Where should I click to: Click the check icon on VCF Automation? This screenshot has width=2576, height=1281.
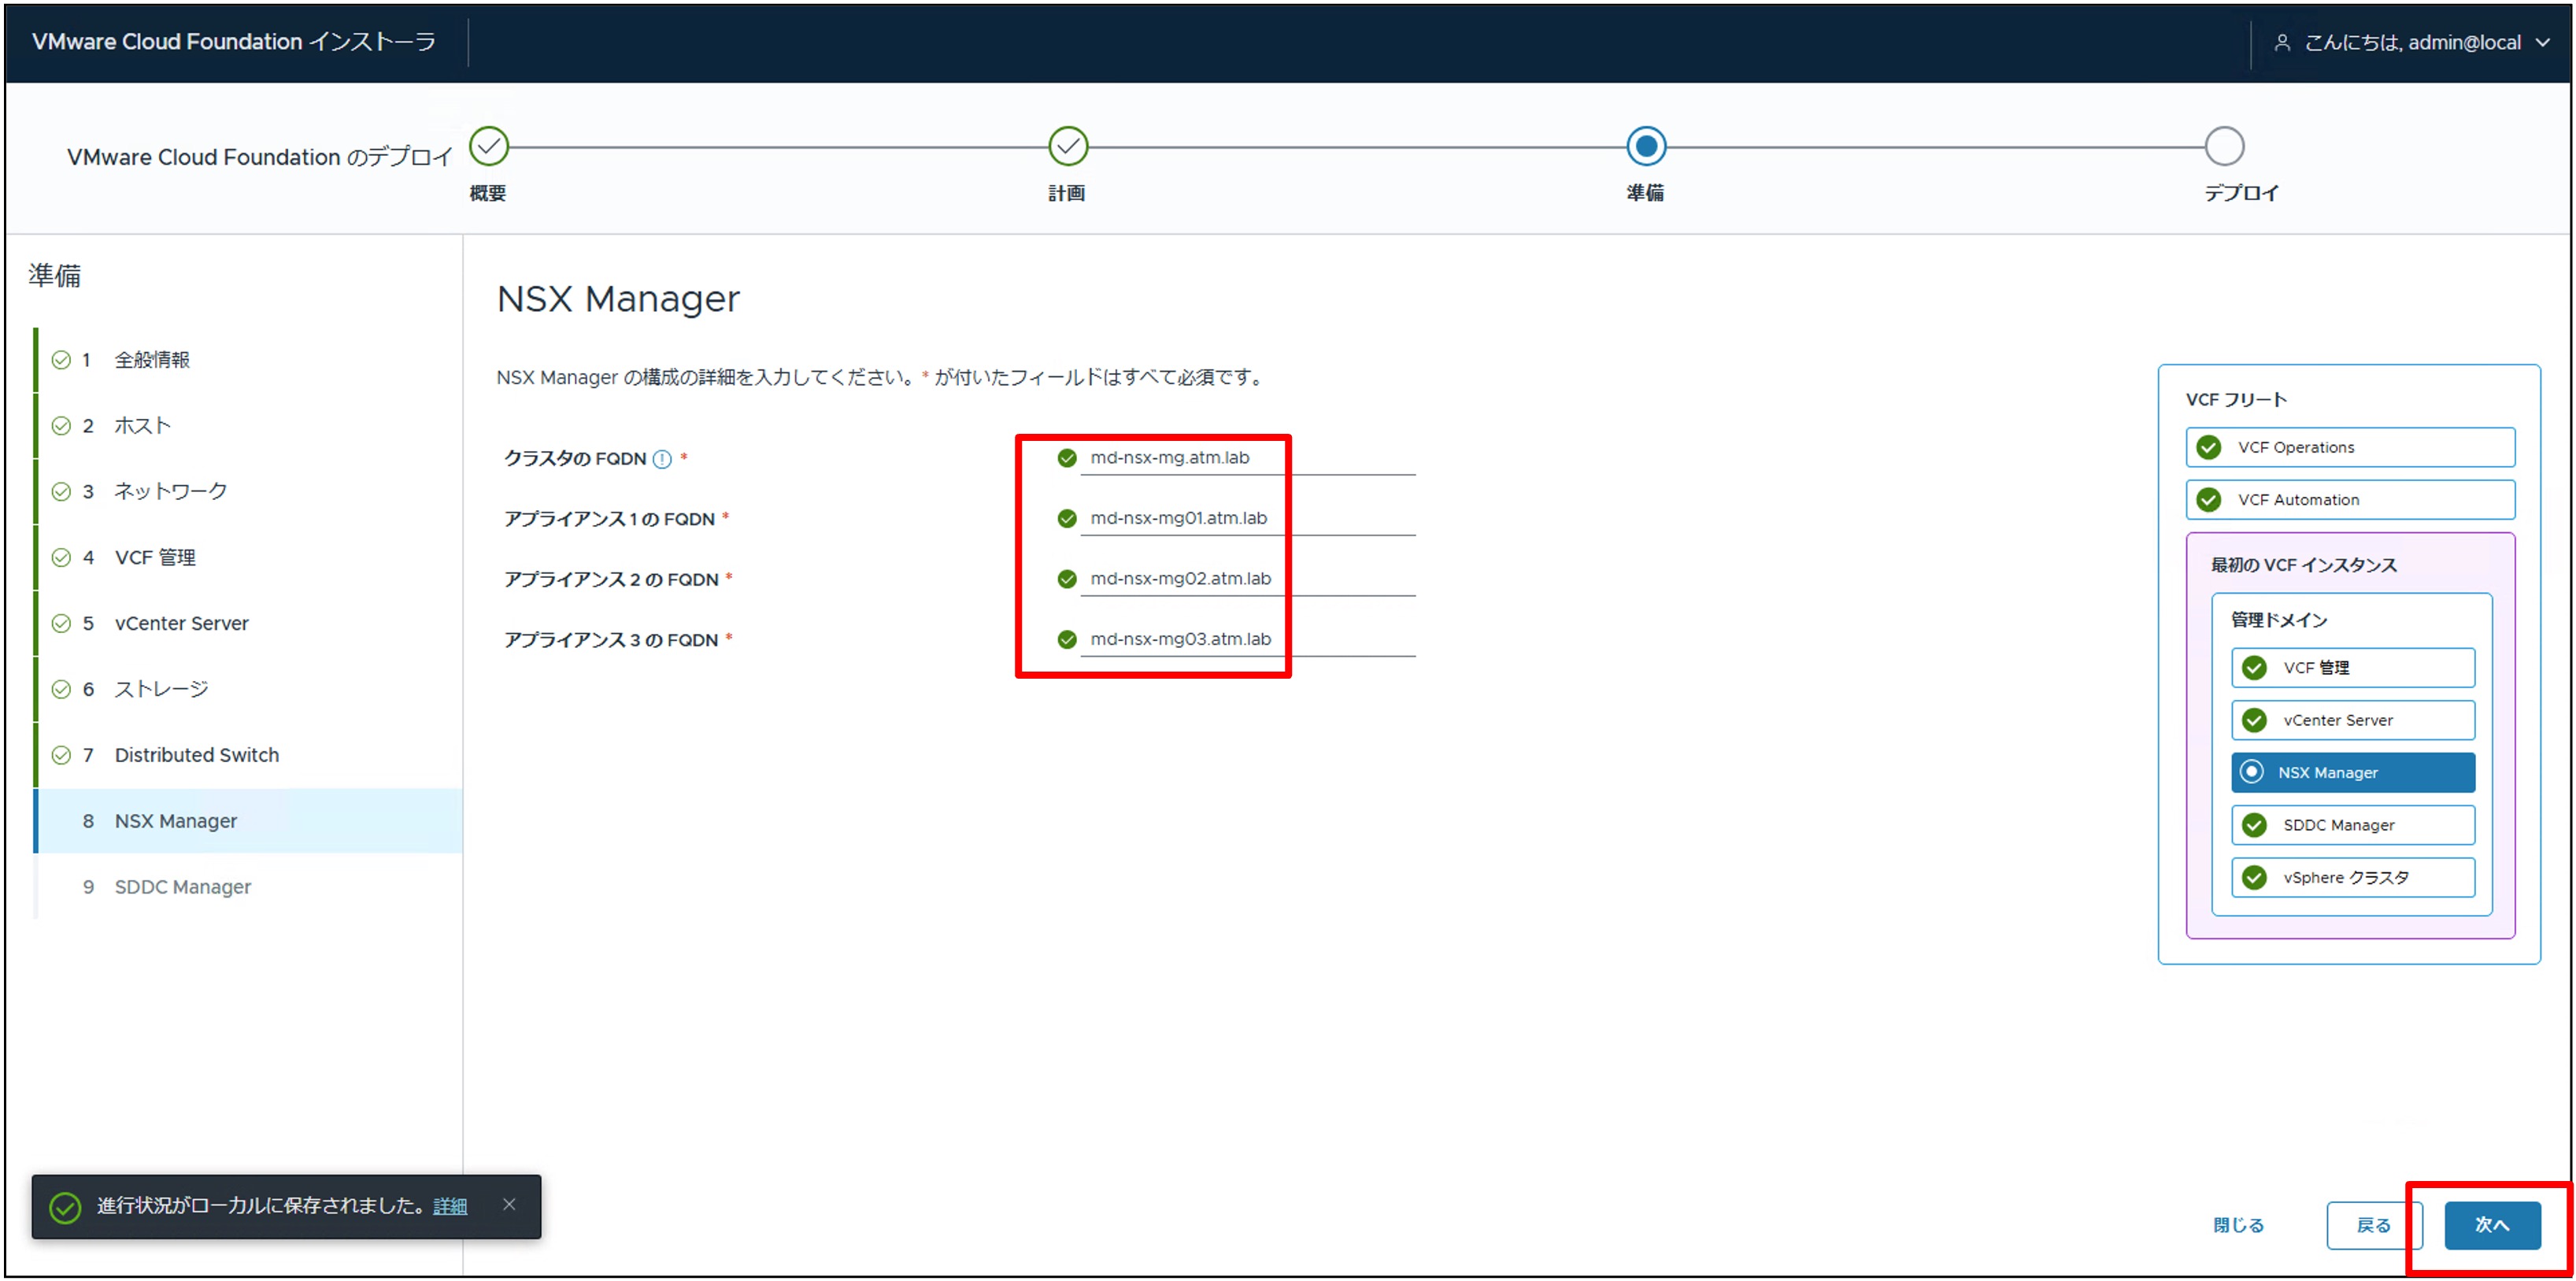pyautogui.click(x=2209, y=500)
